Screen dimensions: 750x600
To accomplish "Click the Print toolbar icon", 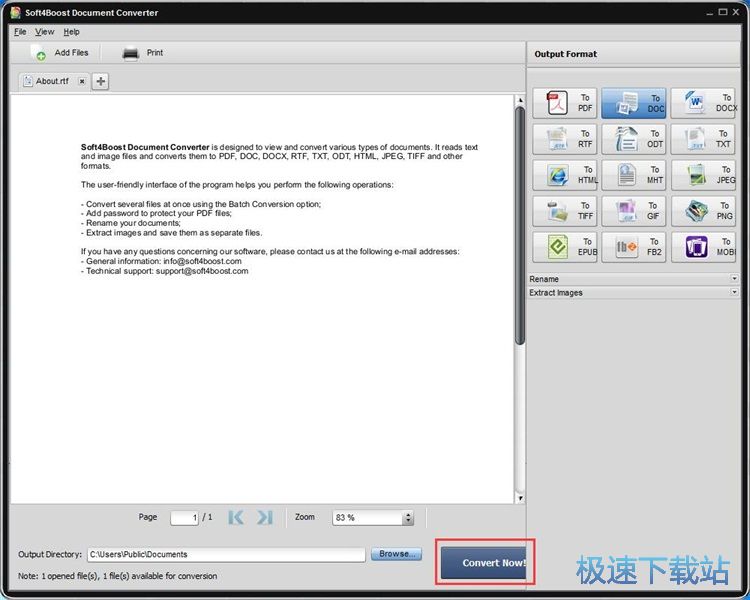I will 130,53.
